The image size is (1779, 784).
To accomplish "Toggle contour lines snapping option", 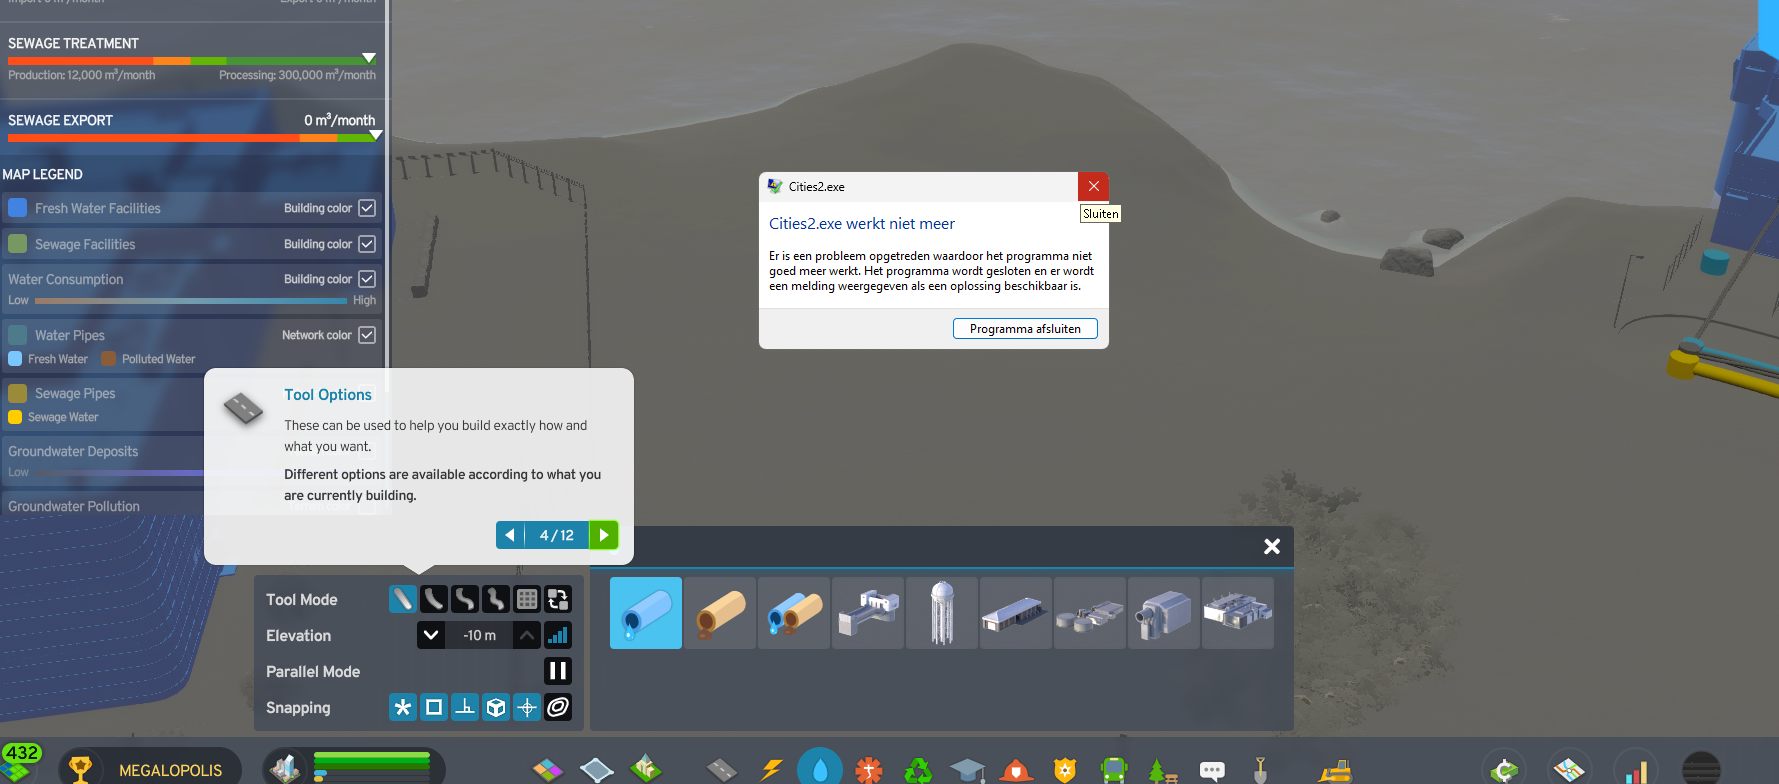I will tap(558, 707).
